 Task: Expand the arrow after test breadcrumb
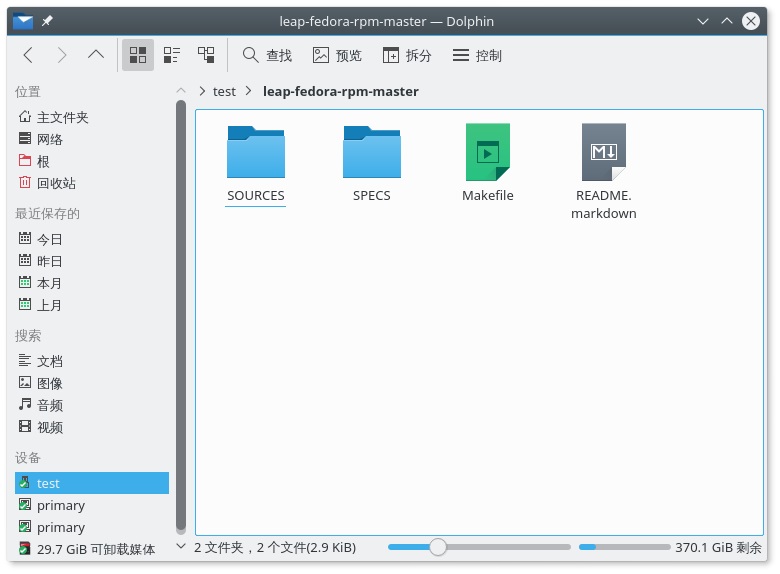pos(248,91)
